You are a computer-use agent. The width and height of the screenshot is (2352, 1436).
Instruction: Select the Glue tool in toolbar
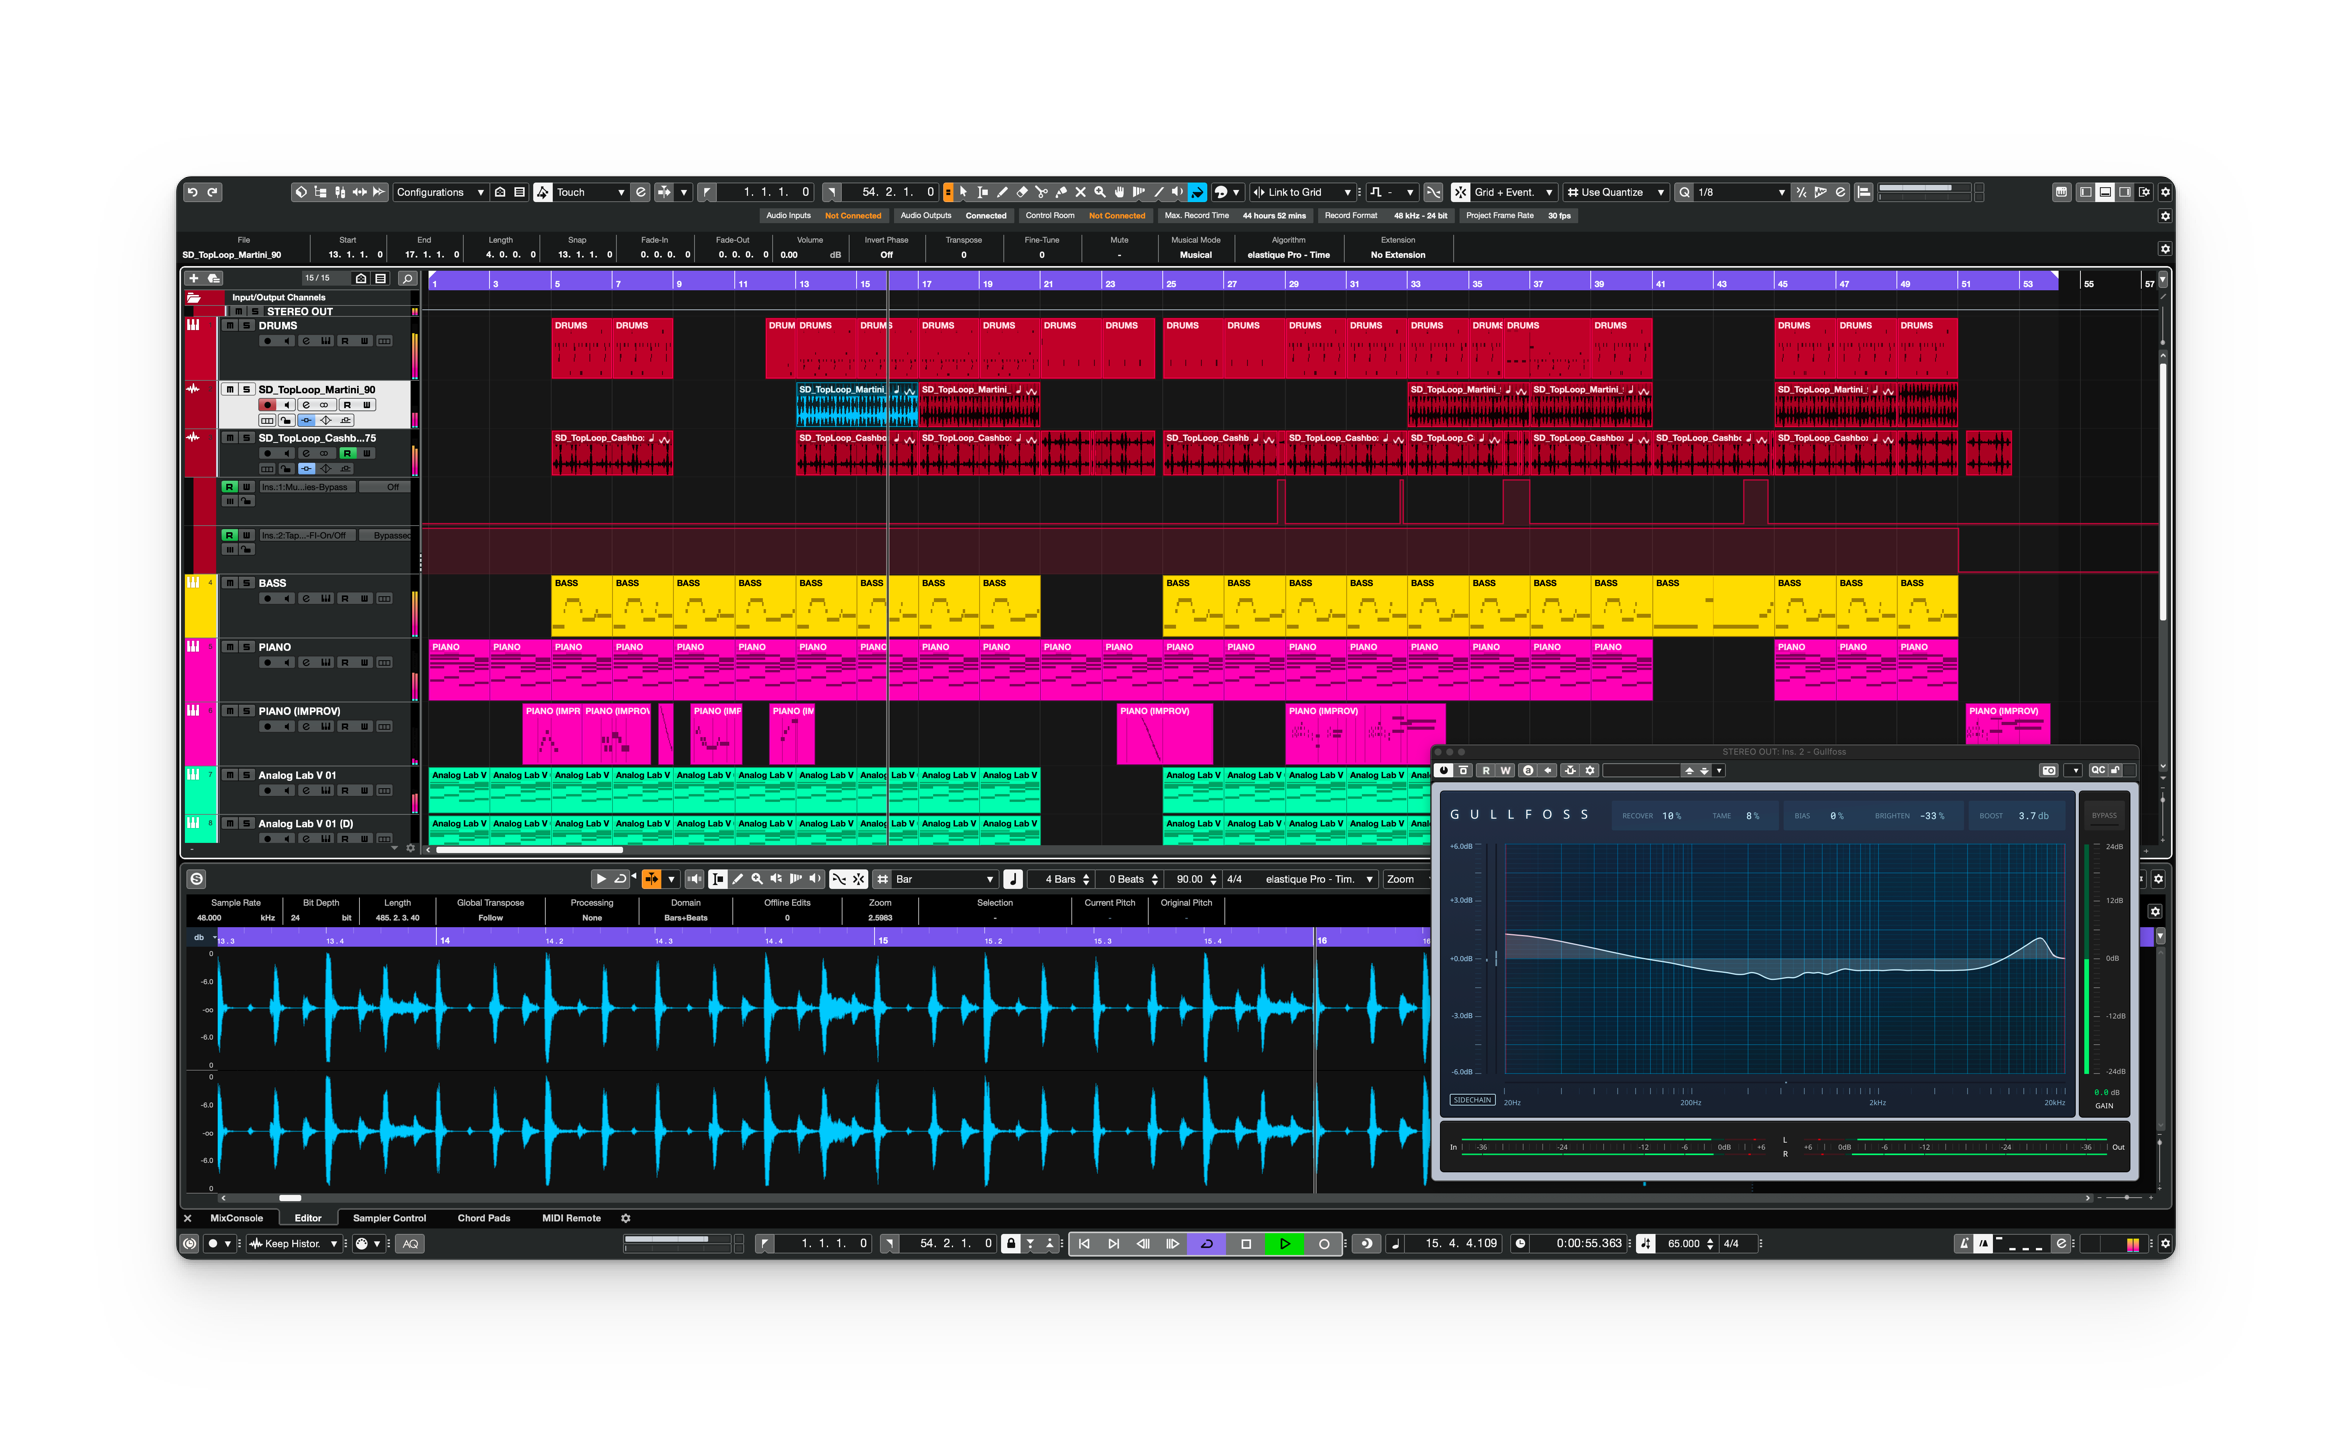click(x=1061, y=192)
